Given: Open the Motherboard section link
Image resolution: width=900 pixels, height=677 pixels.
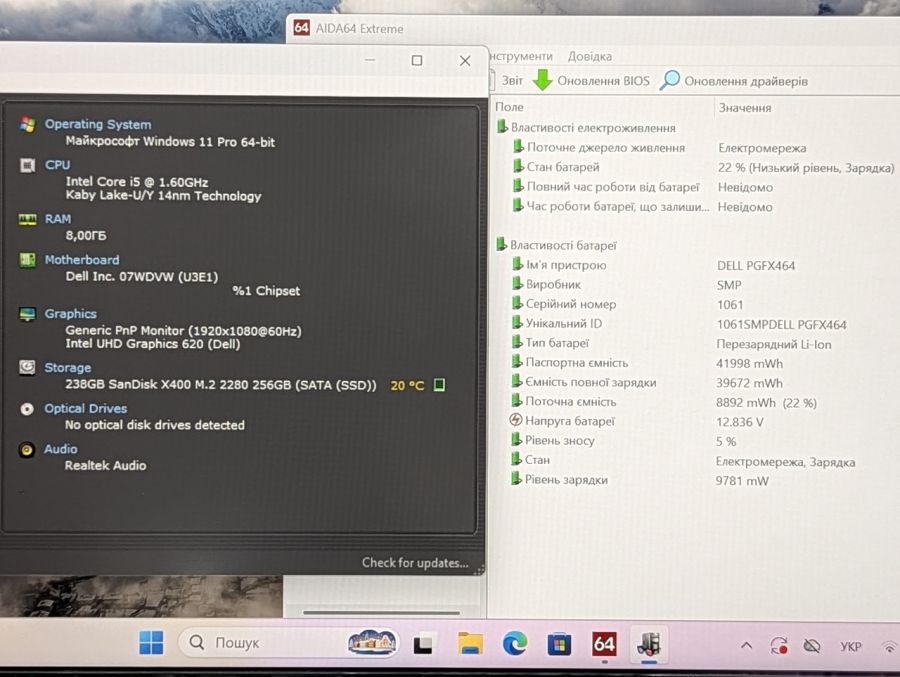Looking at the screenshot, I should (82, 260).
